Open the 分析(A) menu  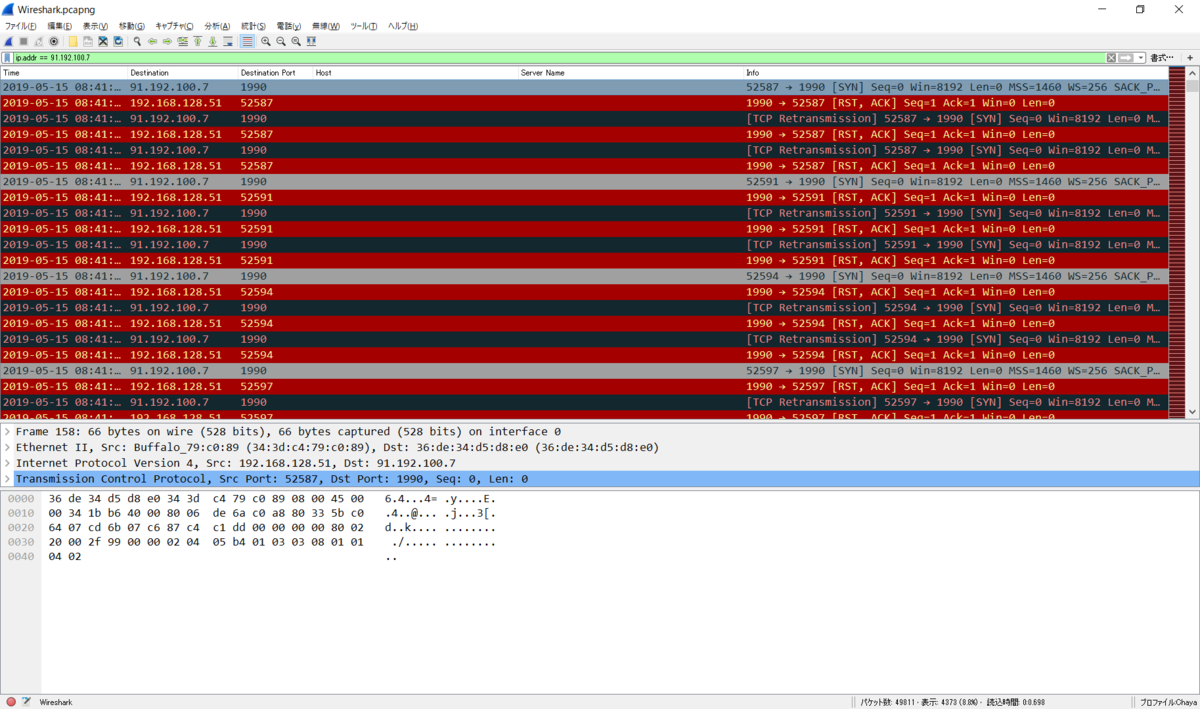tap(217, 26)
